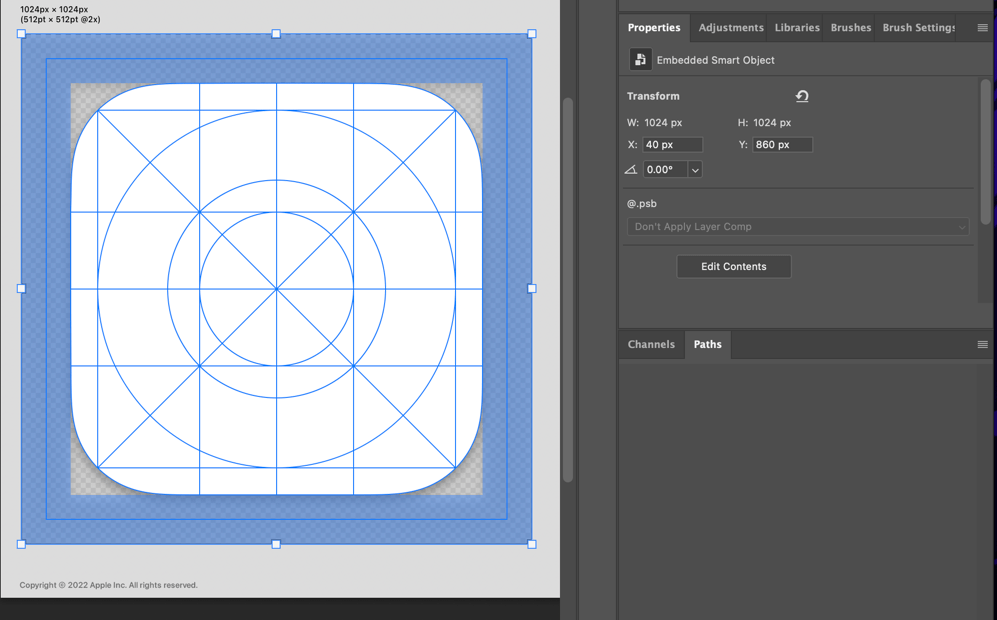The image size is (997, 620).
Task: Click the bottom-left corner transform handle
Action: tap(21, 544)
